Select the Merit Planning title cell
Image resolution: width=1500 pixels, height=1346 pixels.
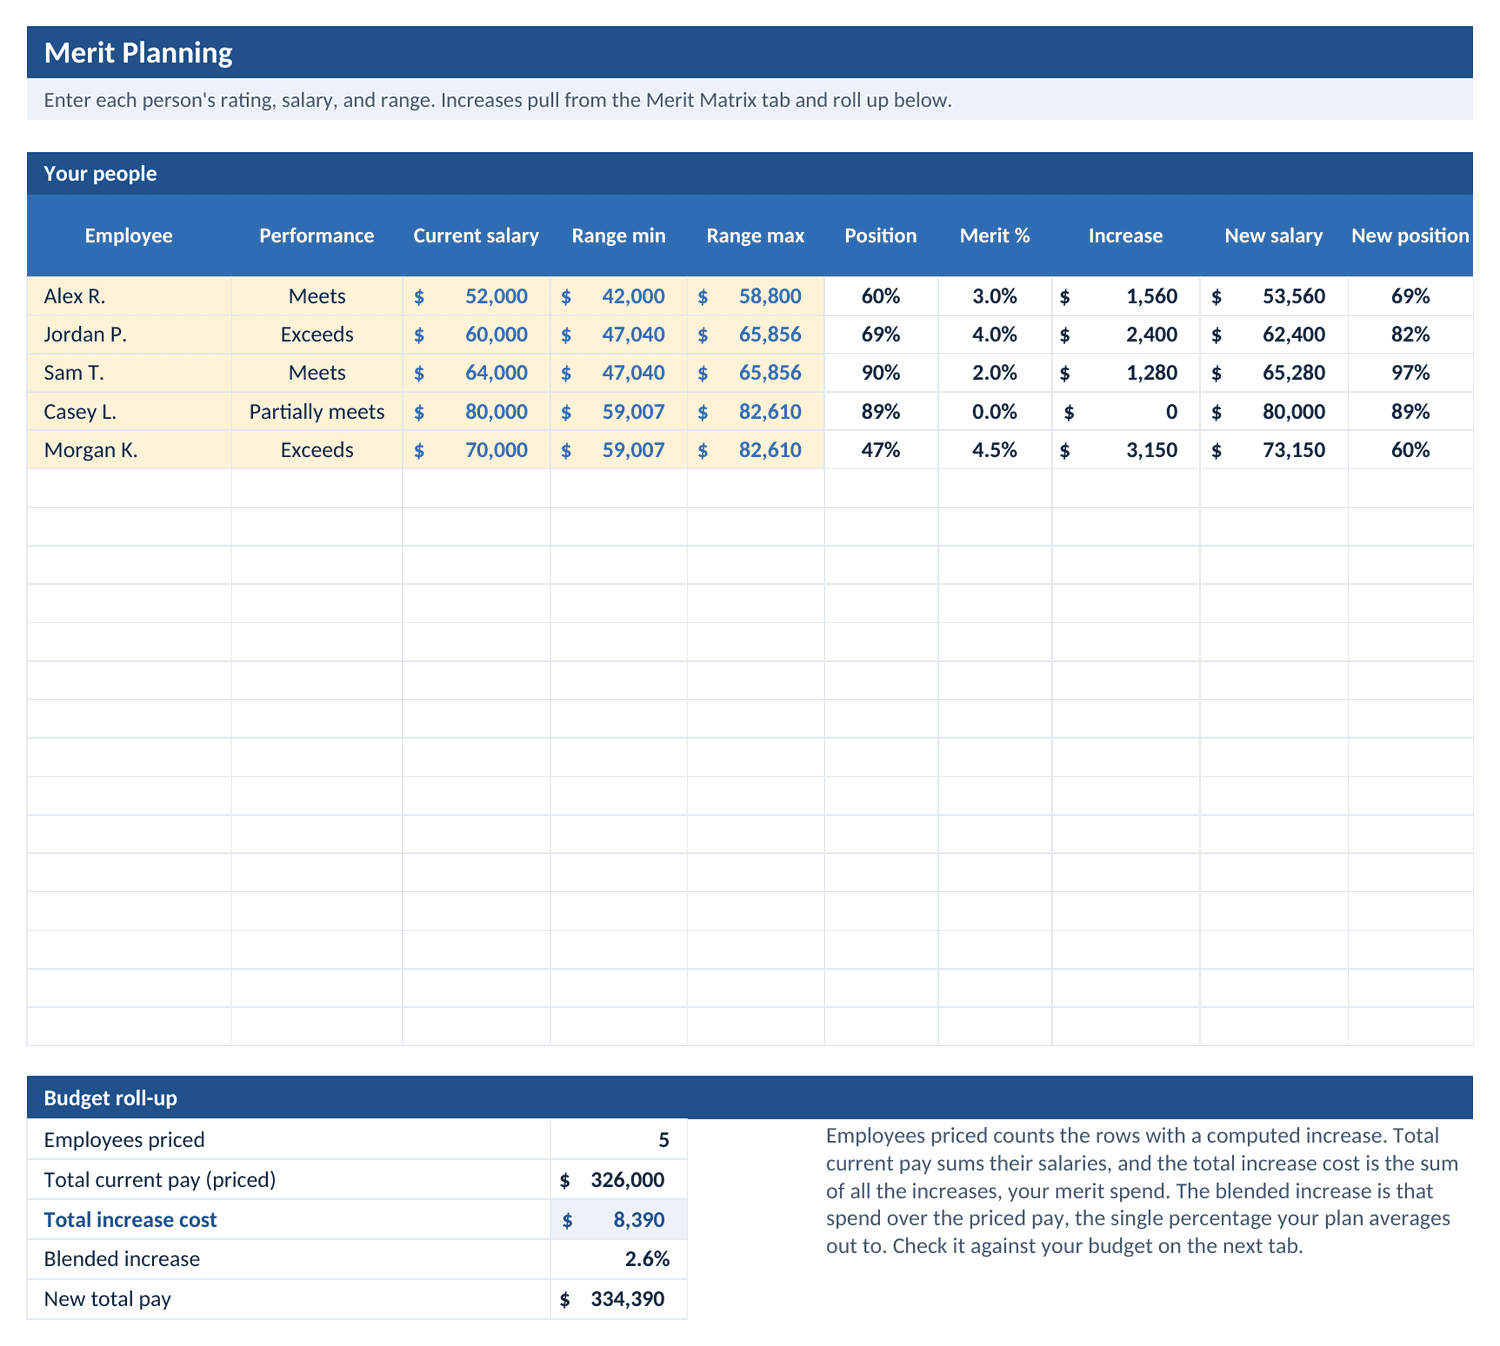click(749, 52)
